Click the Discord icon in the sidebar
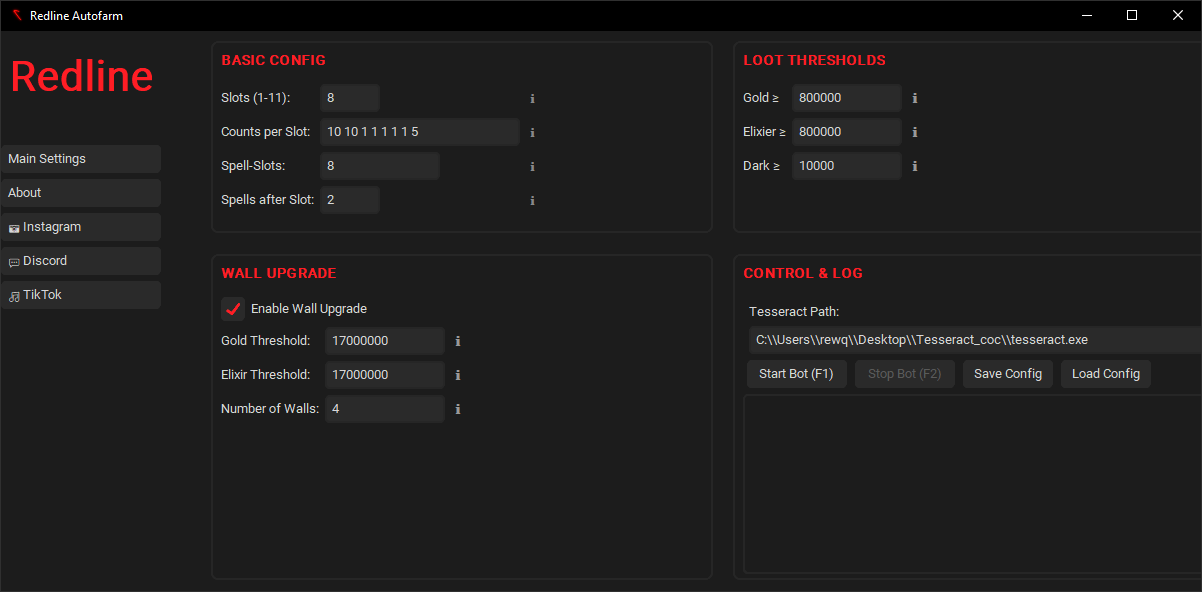This screenshot has height=592, width=1202. tap(12, 261)
